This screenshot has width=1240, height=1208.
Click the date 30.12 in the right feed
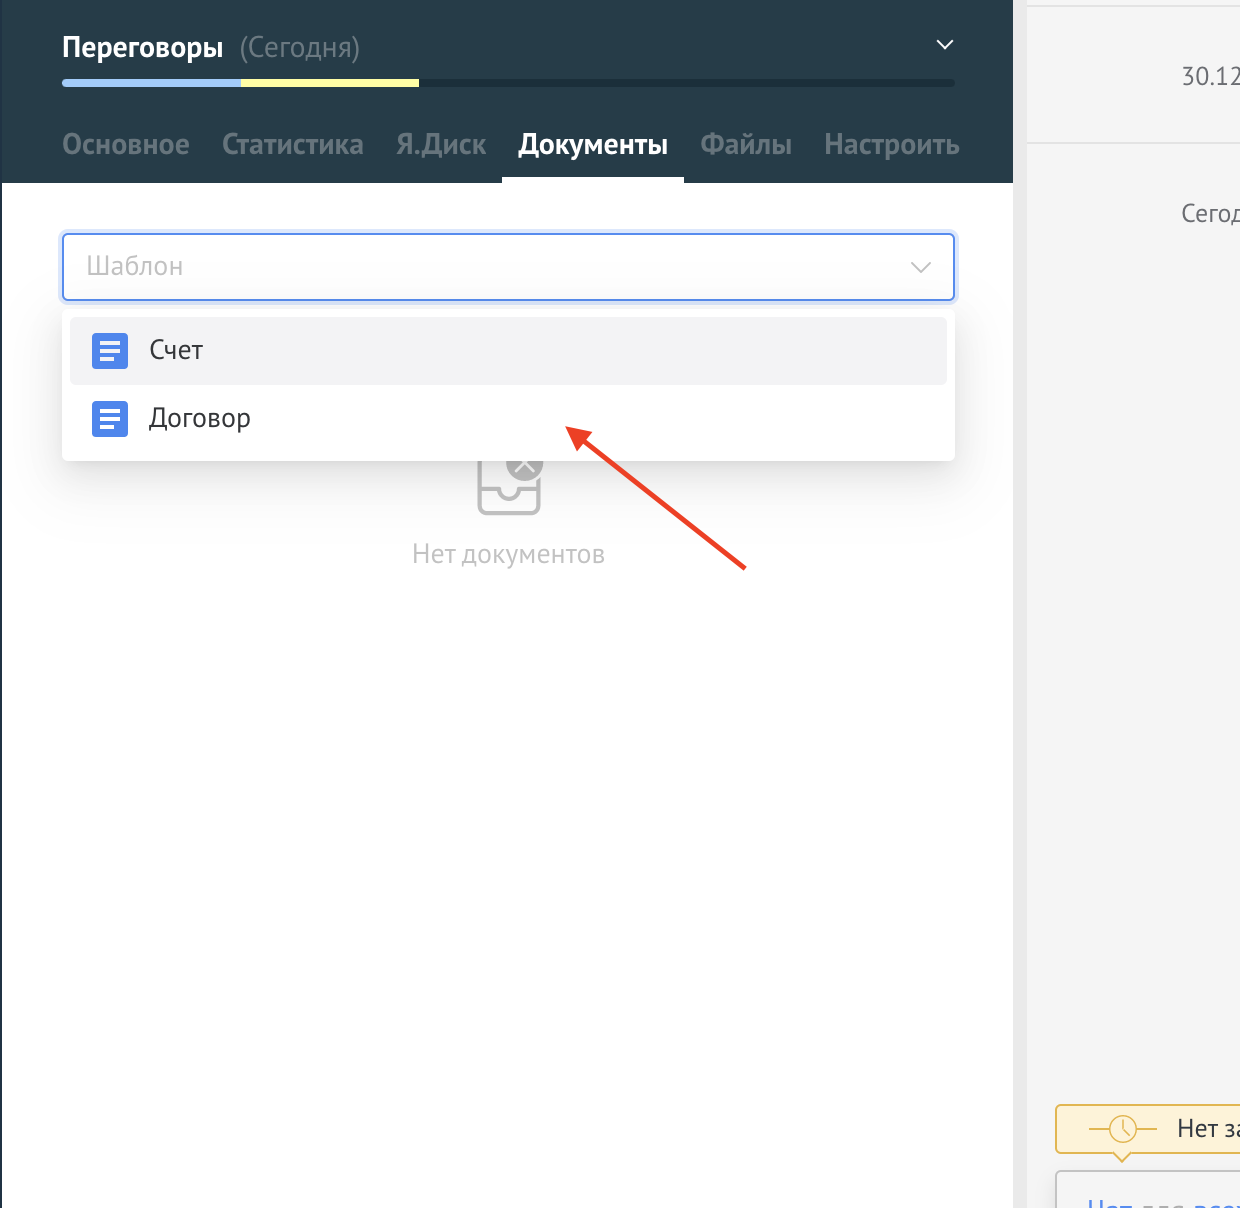[x=1210, y=76]
